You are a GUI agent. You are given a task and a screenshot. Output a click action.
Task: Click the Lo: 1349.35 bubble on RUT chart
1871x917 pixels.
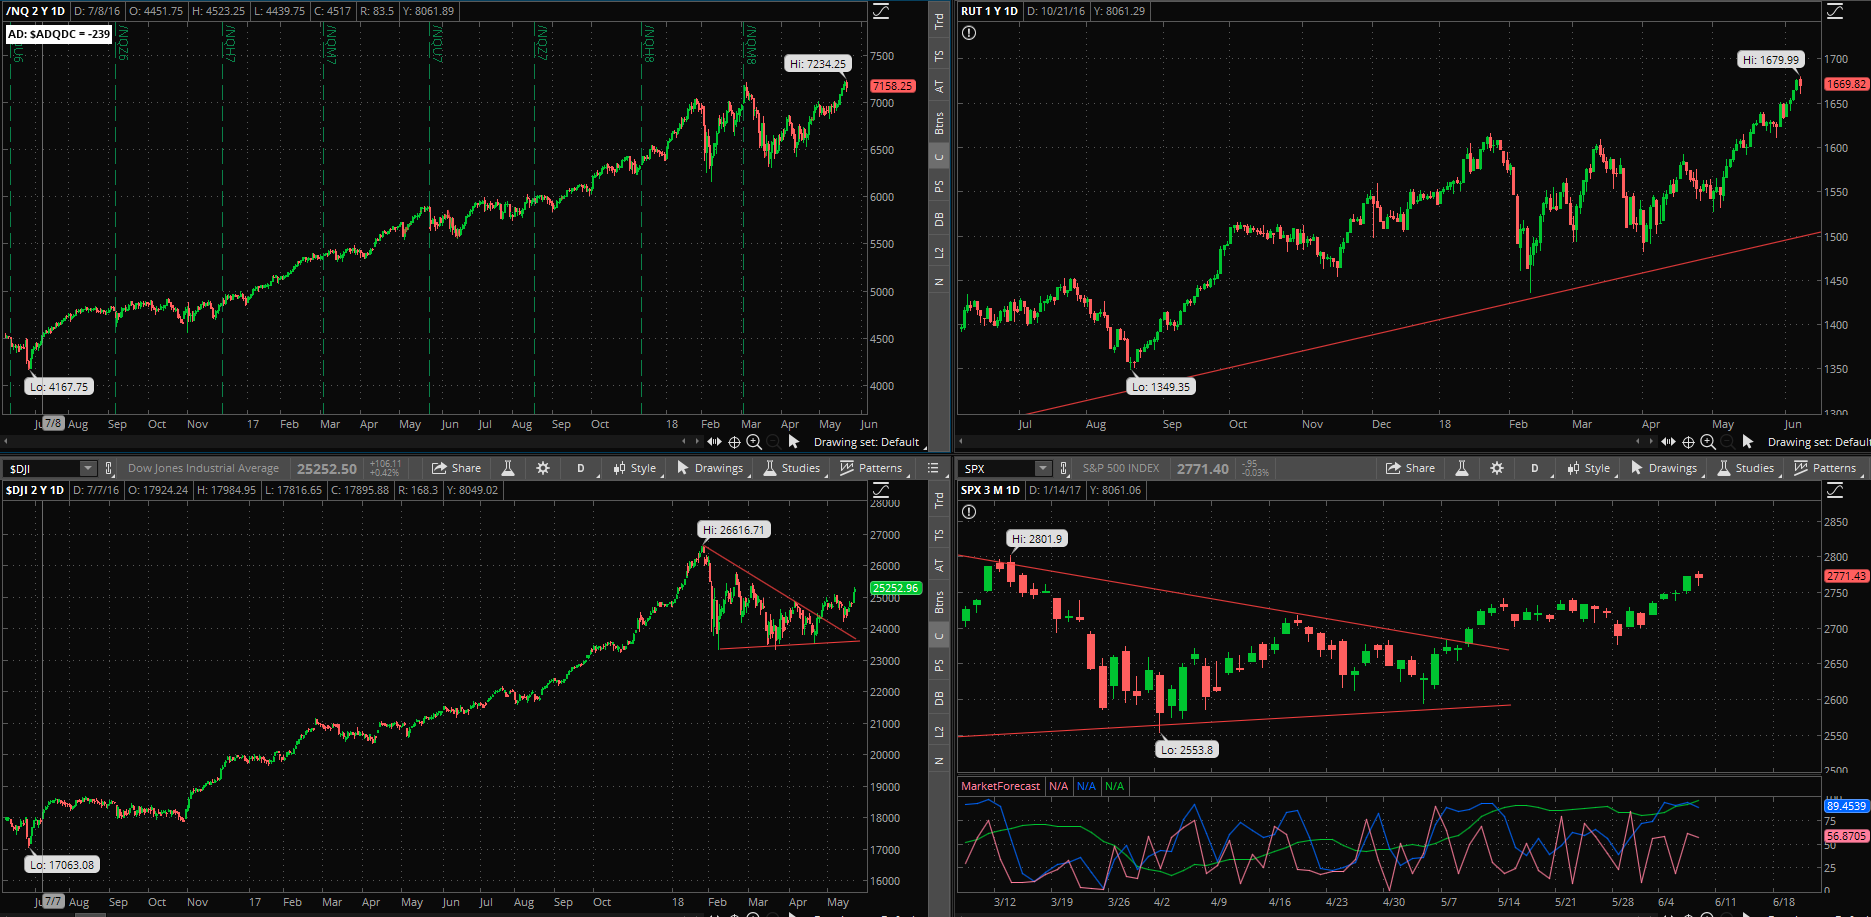tap(1161, 386)
